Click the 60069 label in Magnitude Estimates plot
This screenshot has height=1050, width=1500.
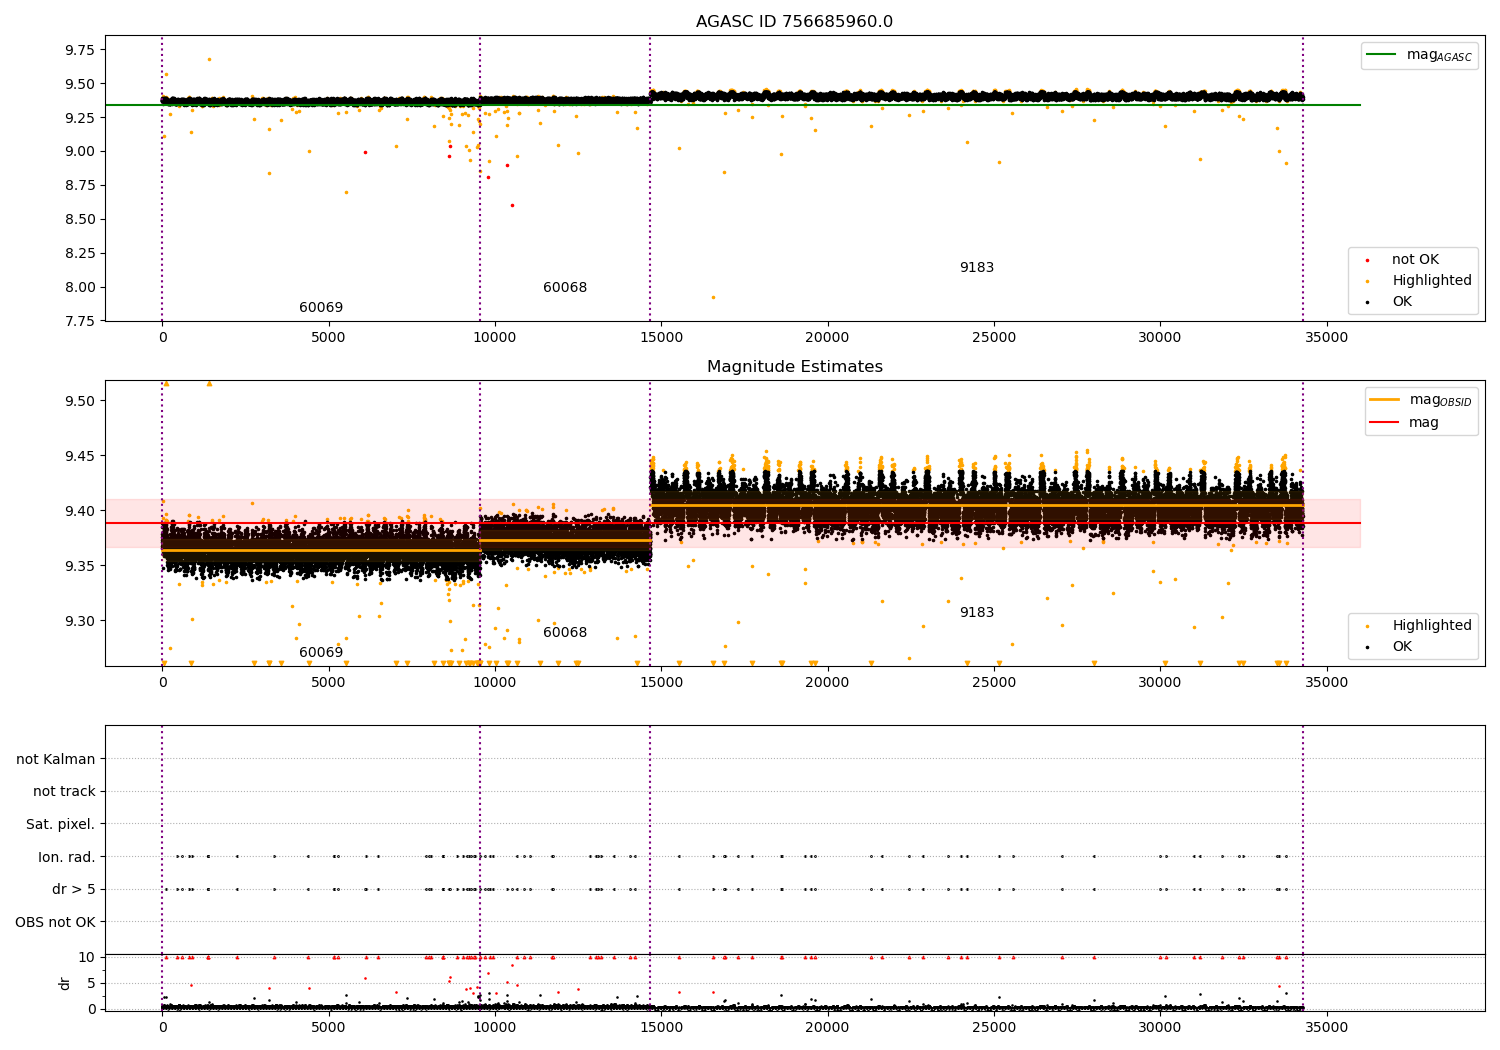(x=321, y=653)
